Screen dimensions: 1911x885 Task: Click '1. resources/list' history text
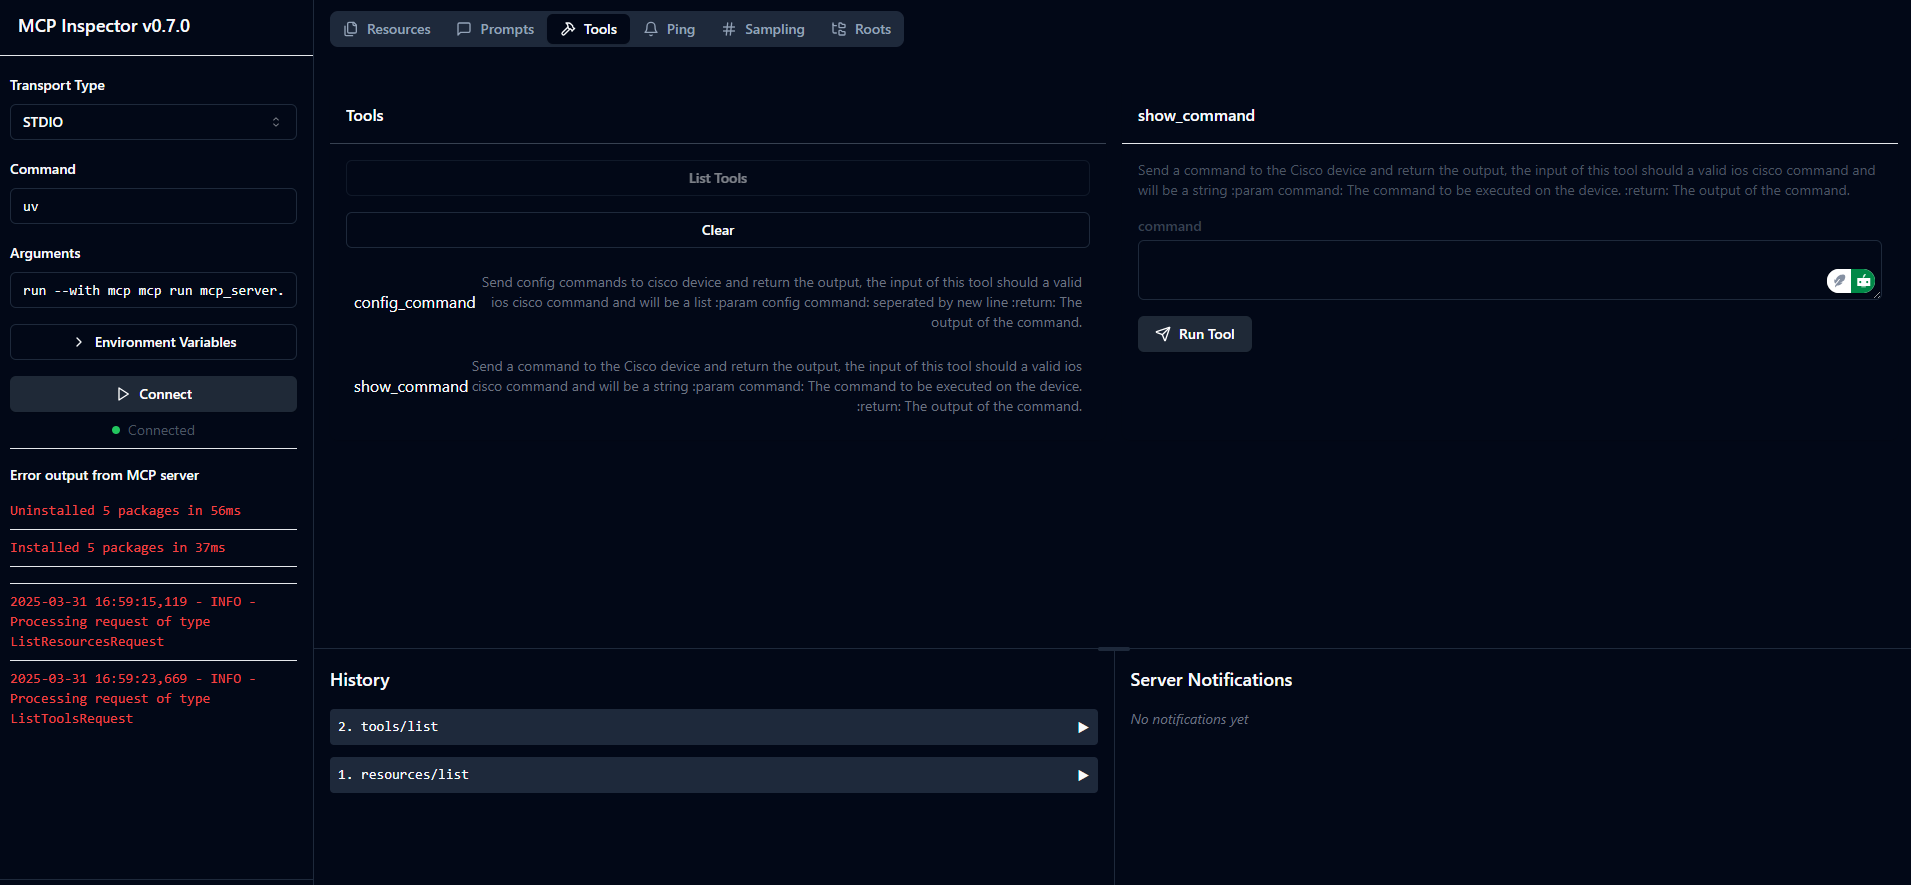pos(403,775)
